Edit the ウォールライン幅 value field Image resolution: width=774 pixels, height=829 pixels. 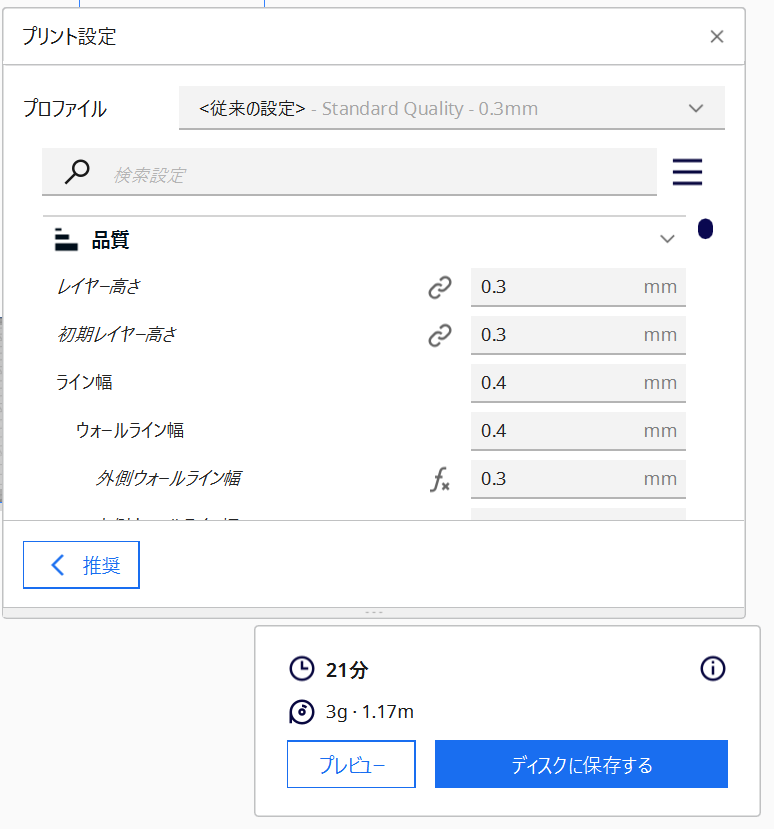(578, 431)
